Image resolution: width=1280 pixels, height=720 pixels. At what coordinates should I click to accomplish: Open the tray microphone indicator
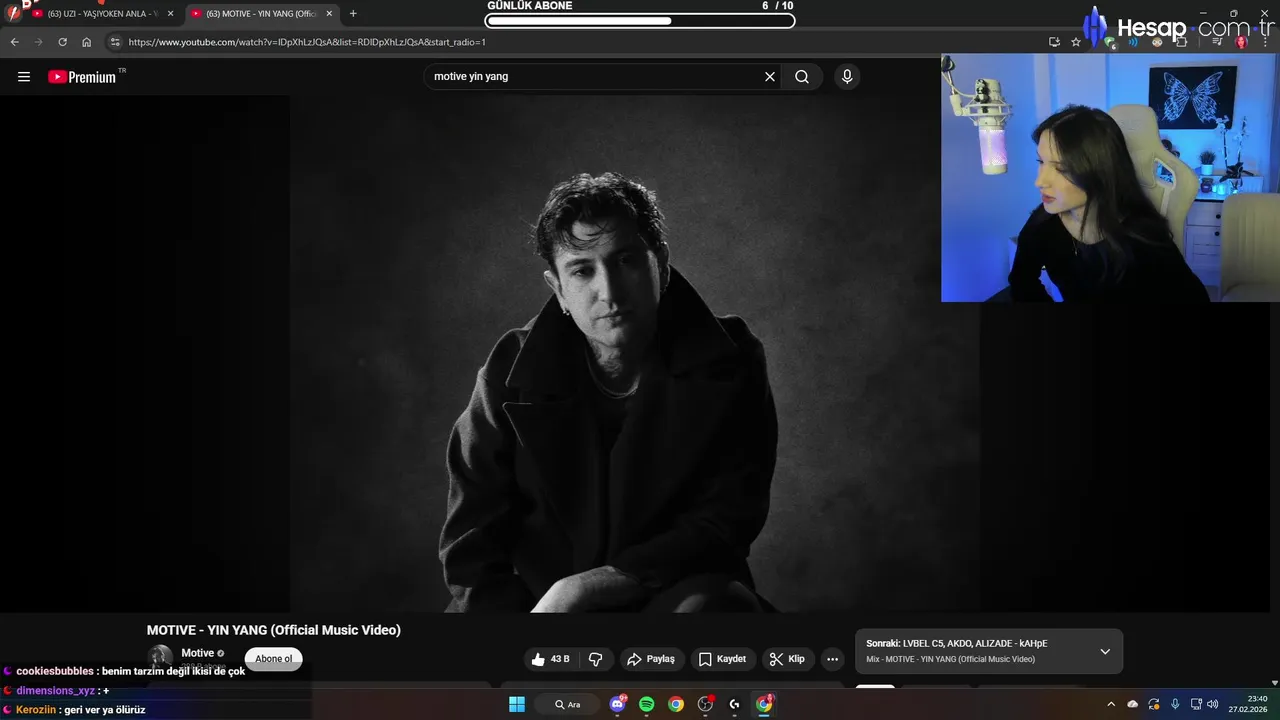1175,704
